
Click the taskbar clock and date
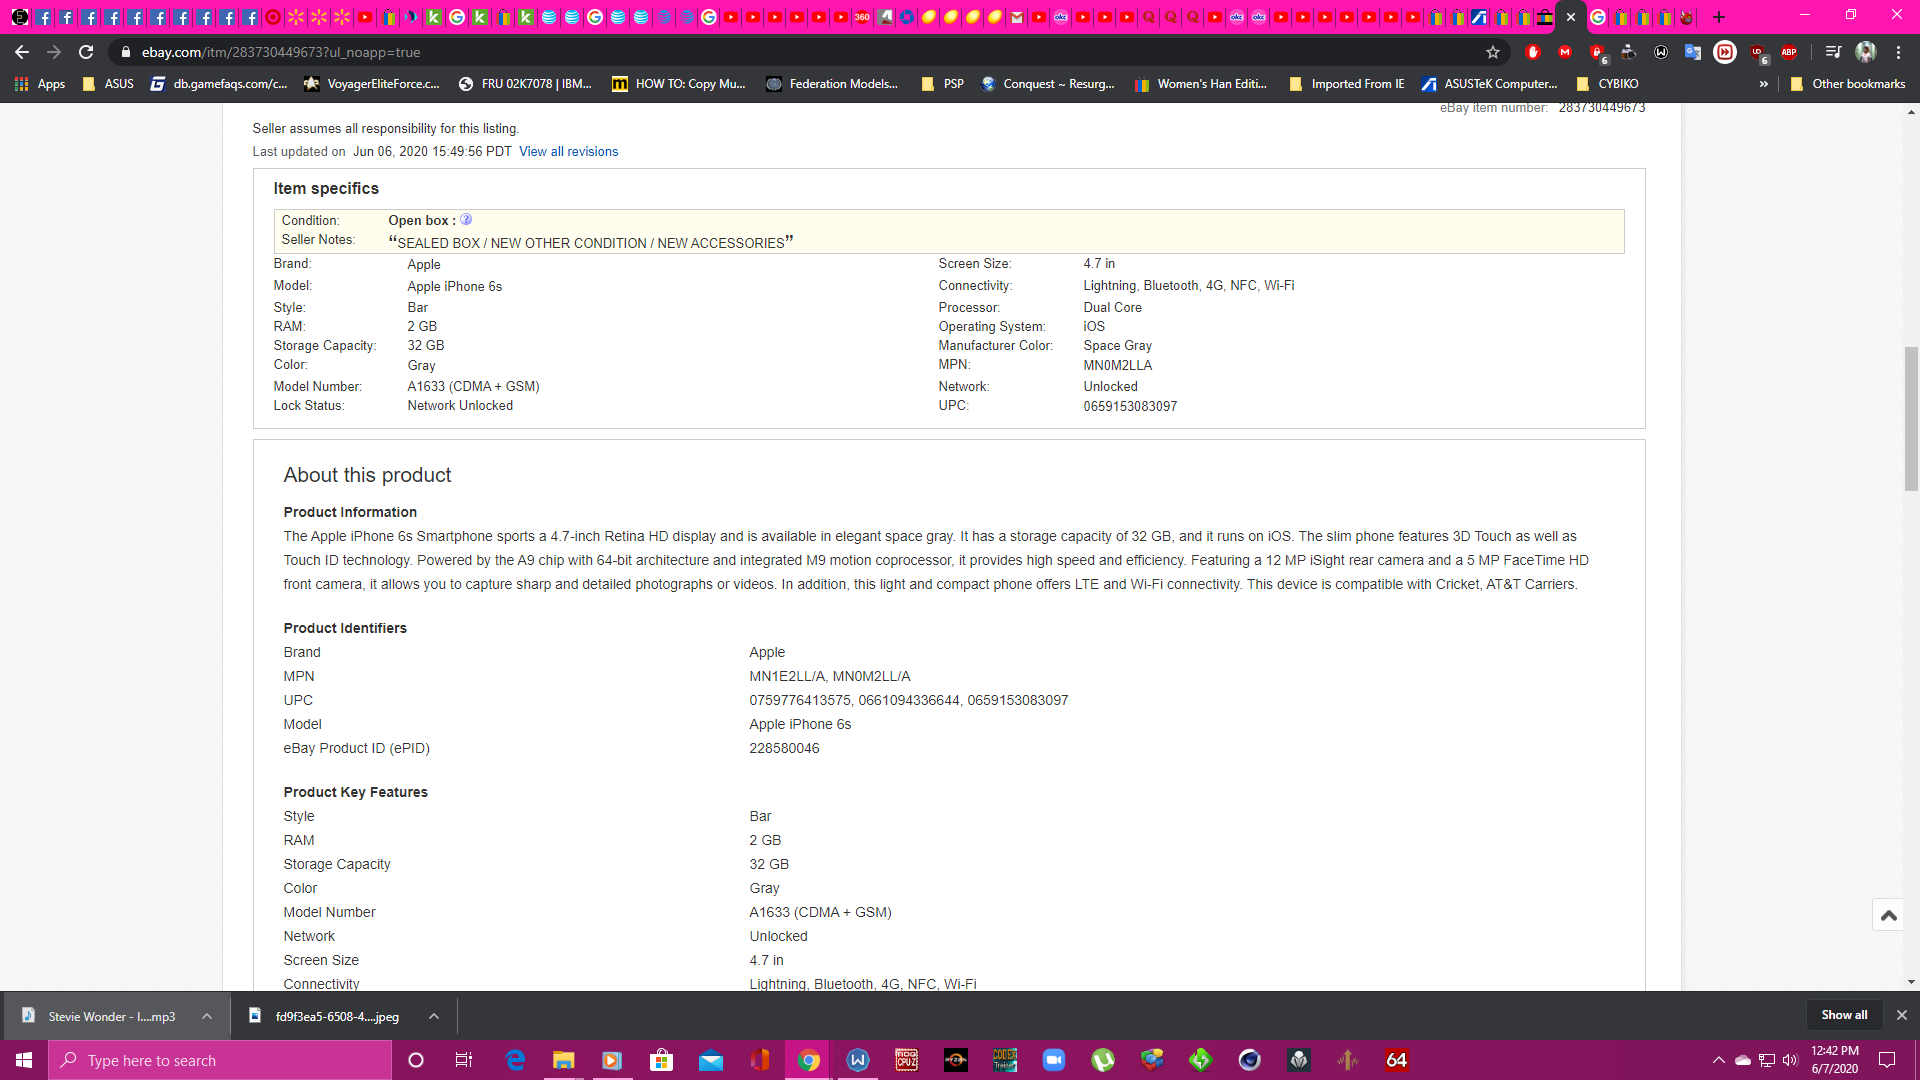[1835, 1060]
